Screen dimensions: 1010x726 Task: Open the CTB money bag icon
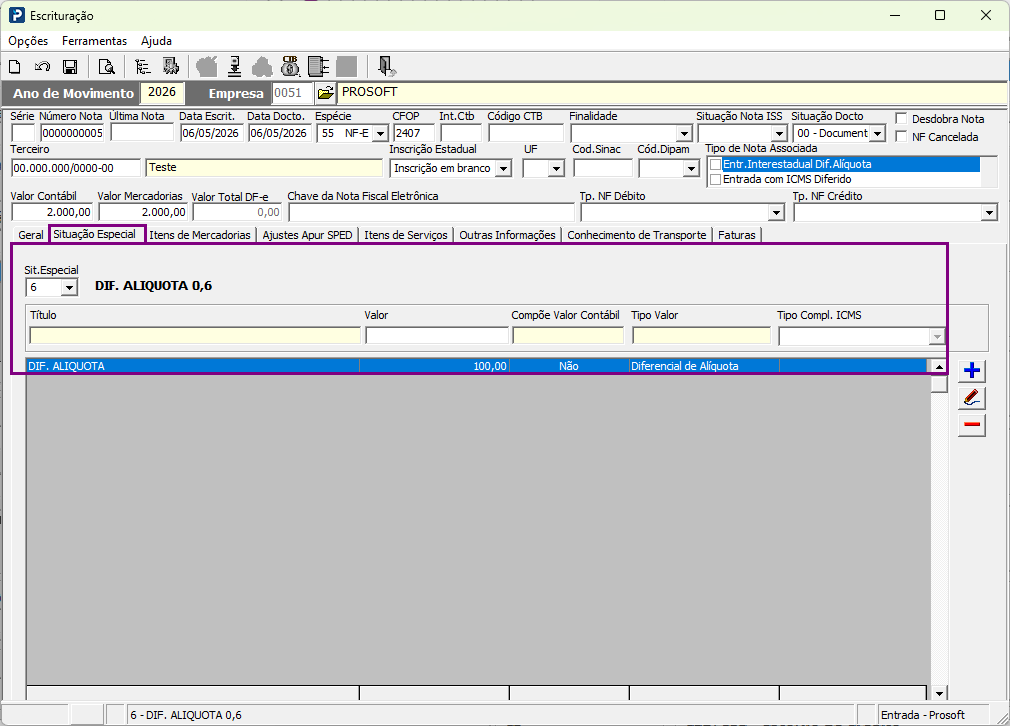291,66
